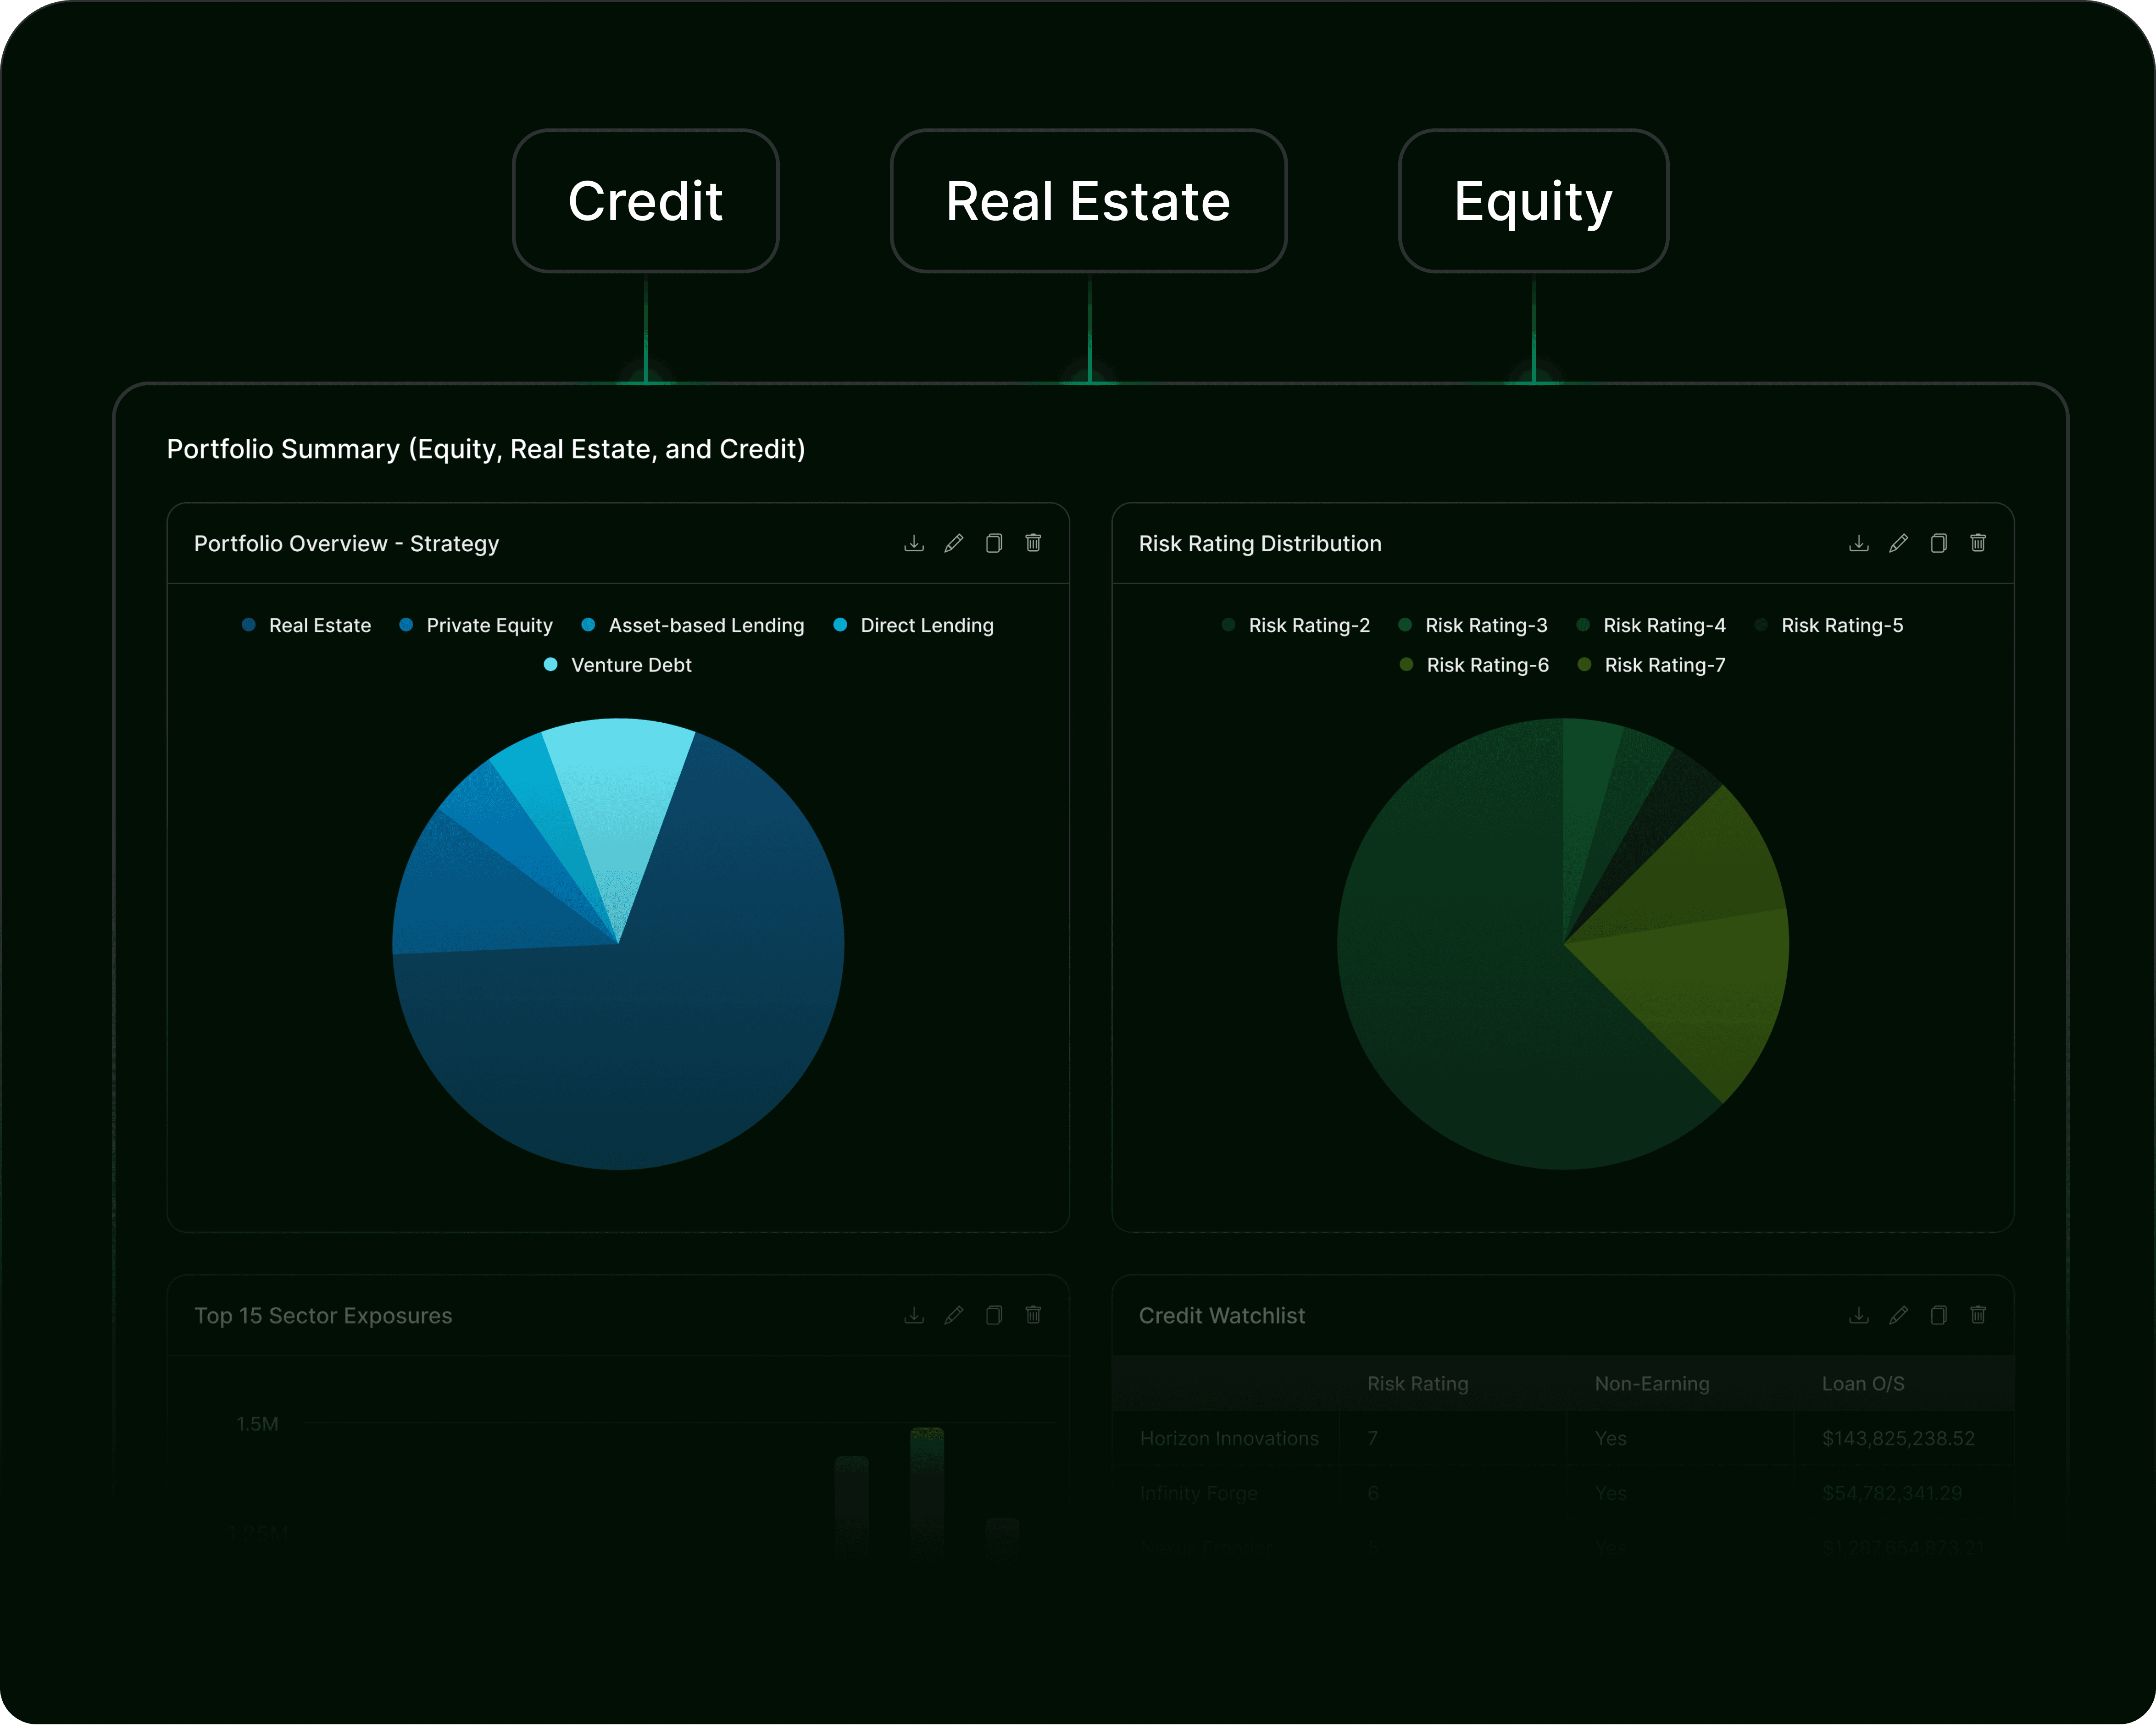The width and height of the screenshot is (2156, 1728).
Task: Click the Loan O/S column header
Action: click(1862, 1383)
